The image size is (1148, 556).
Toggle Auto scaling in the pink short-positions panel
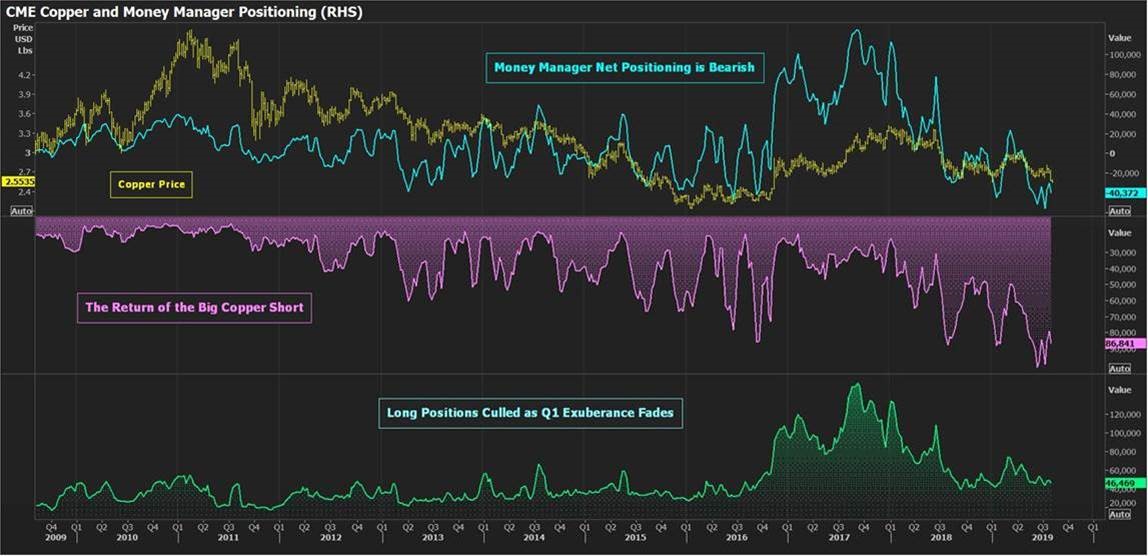1119,368
